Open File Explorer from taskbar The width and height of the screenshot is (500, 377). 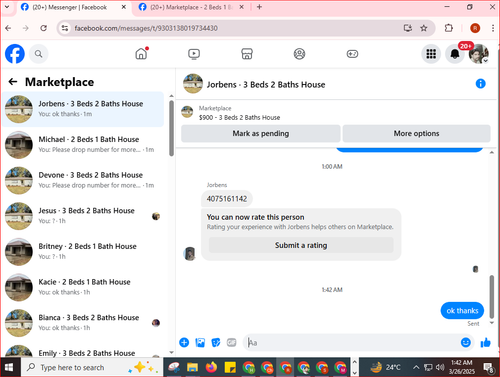coord(192,367)
